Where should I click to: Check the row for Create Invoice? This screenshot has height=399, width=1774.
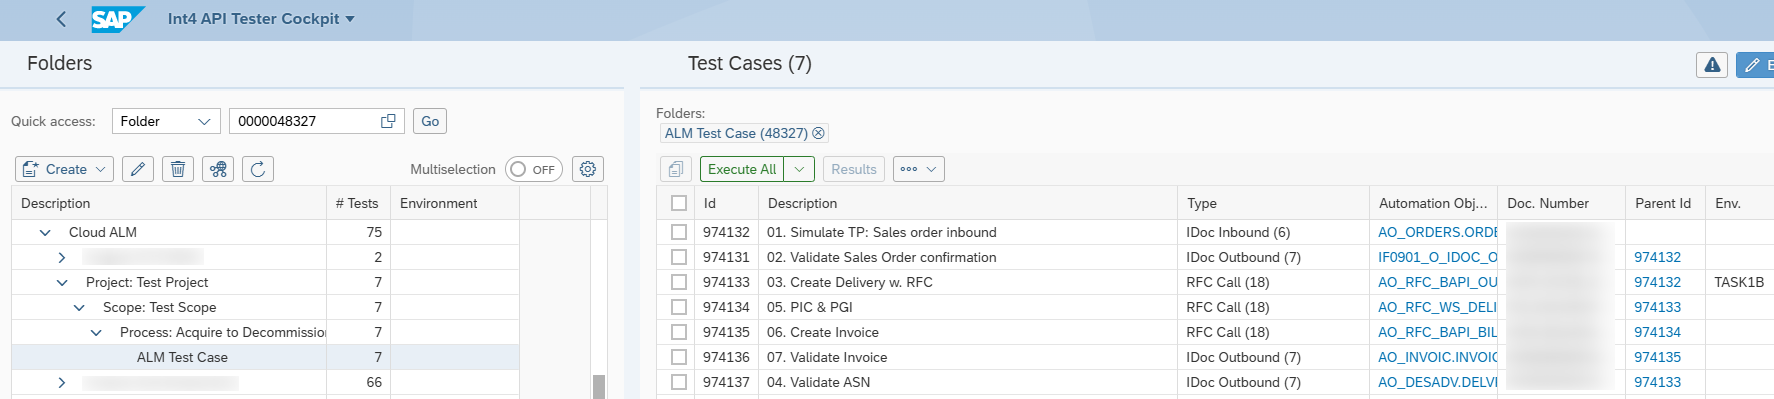[x=679, y=332]
